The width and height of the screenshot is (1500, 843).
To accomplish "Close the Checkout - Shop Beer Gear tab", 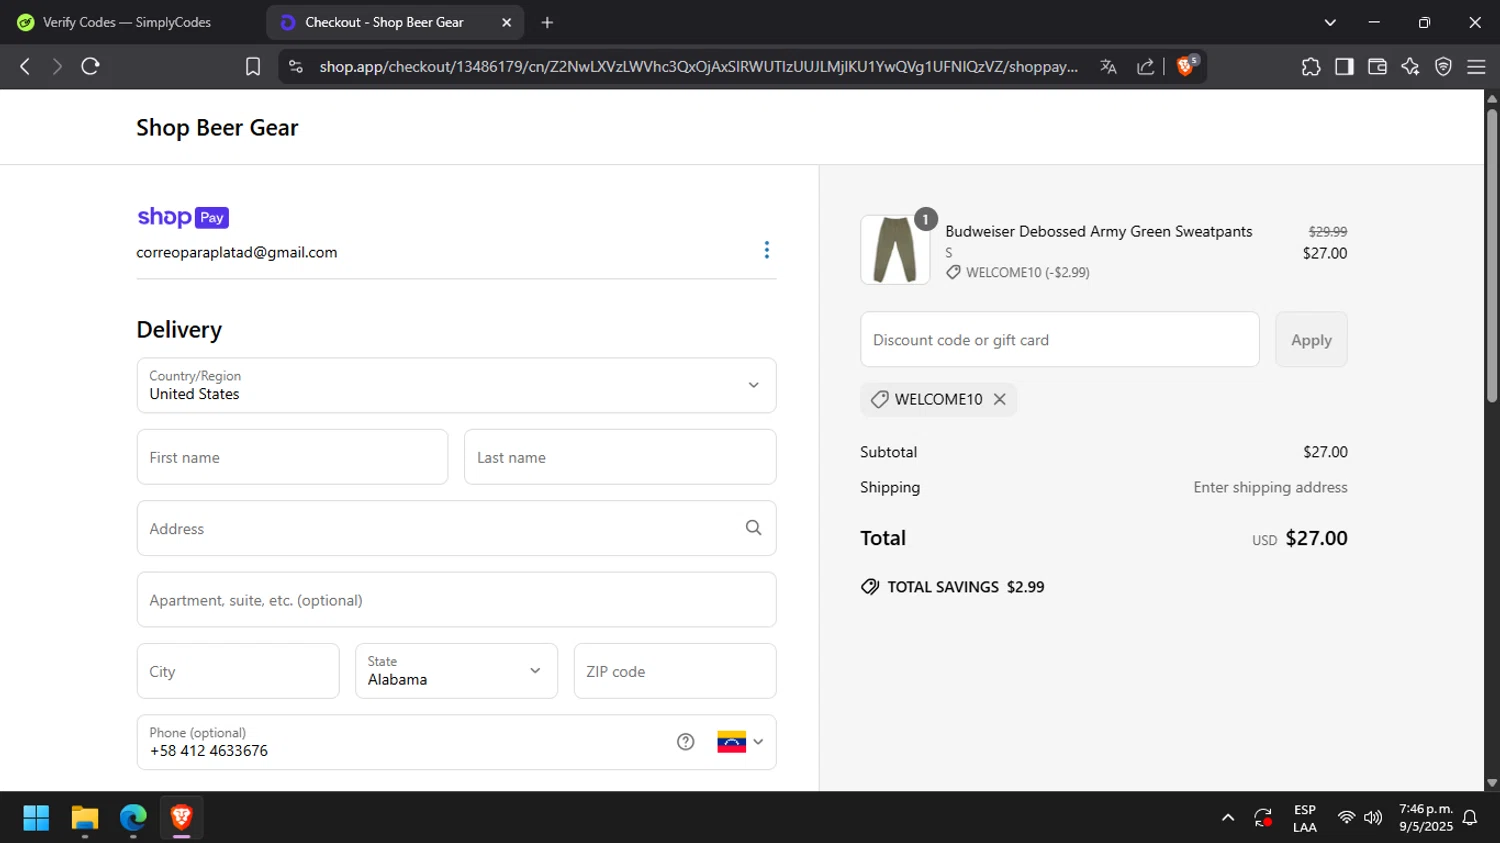I will pyautogui.click(x=507, y=22).
